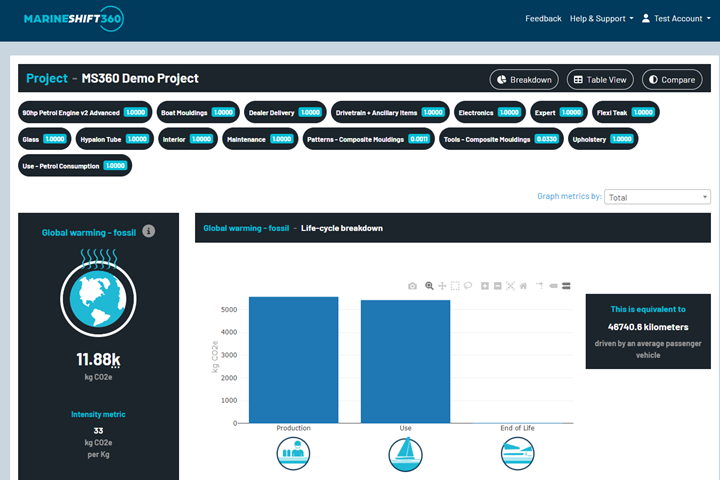
Task: Click the Use bar in chart
Action: (405, 361)
